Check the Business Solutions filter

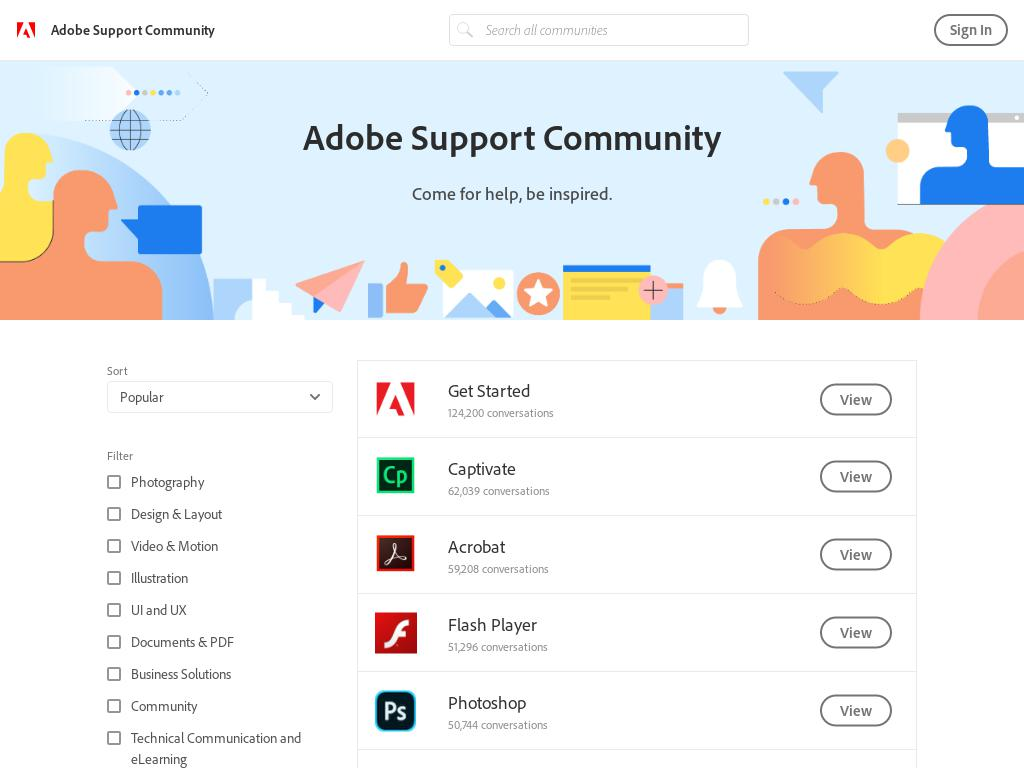114,674
